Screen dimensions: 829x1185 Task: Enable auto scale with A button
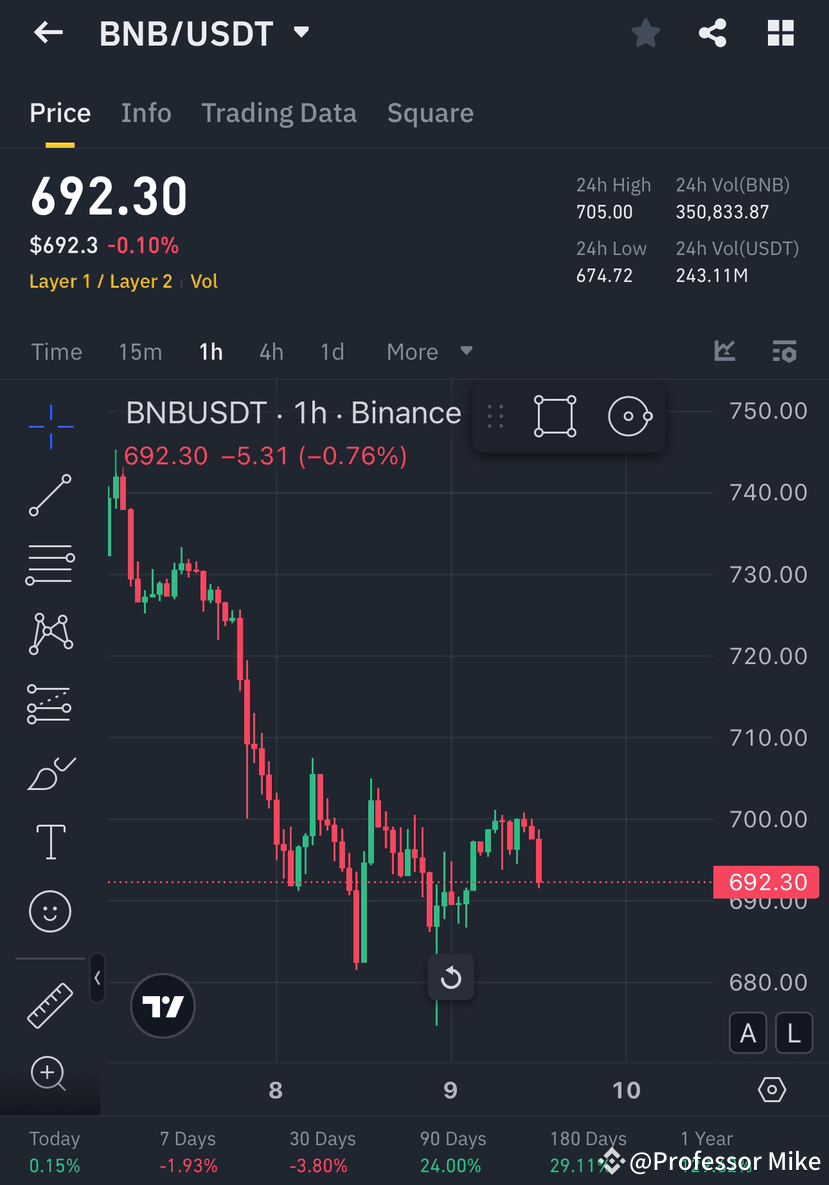click(748, 1032)
